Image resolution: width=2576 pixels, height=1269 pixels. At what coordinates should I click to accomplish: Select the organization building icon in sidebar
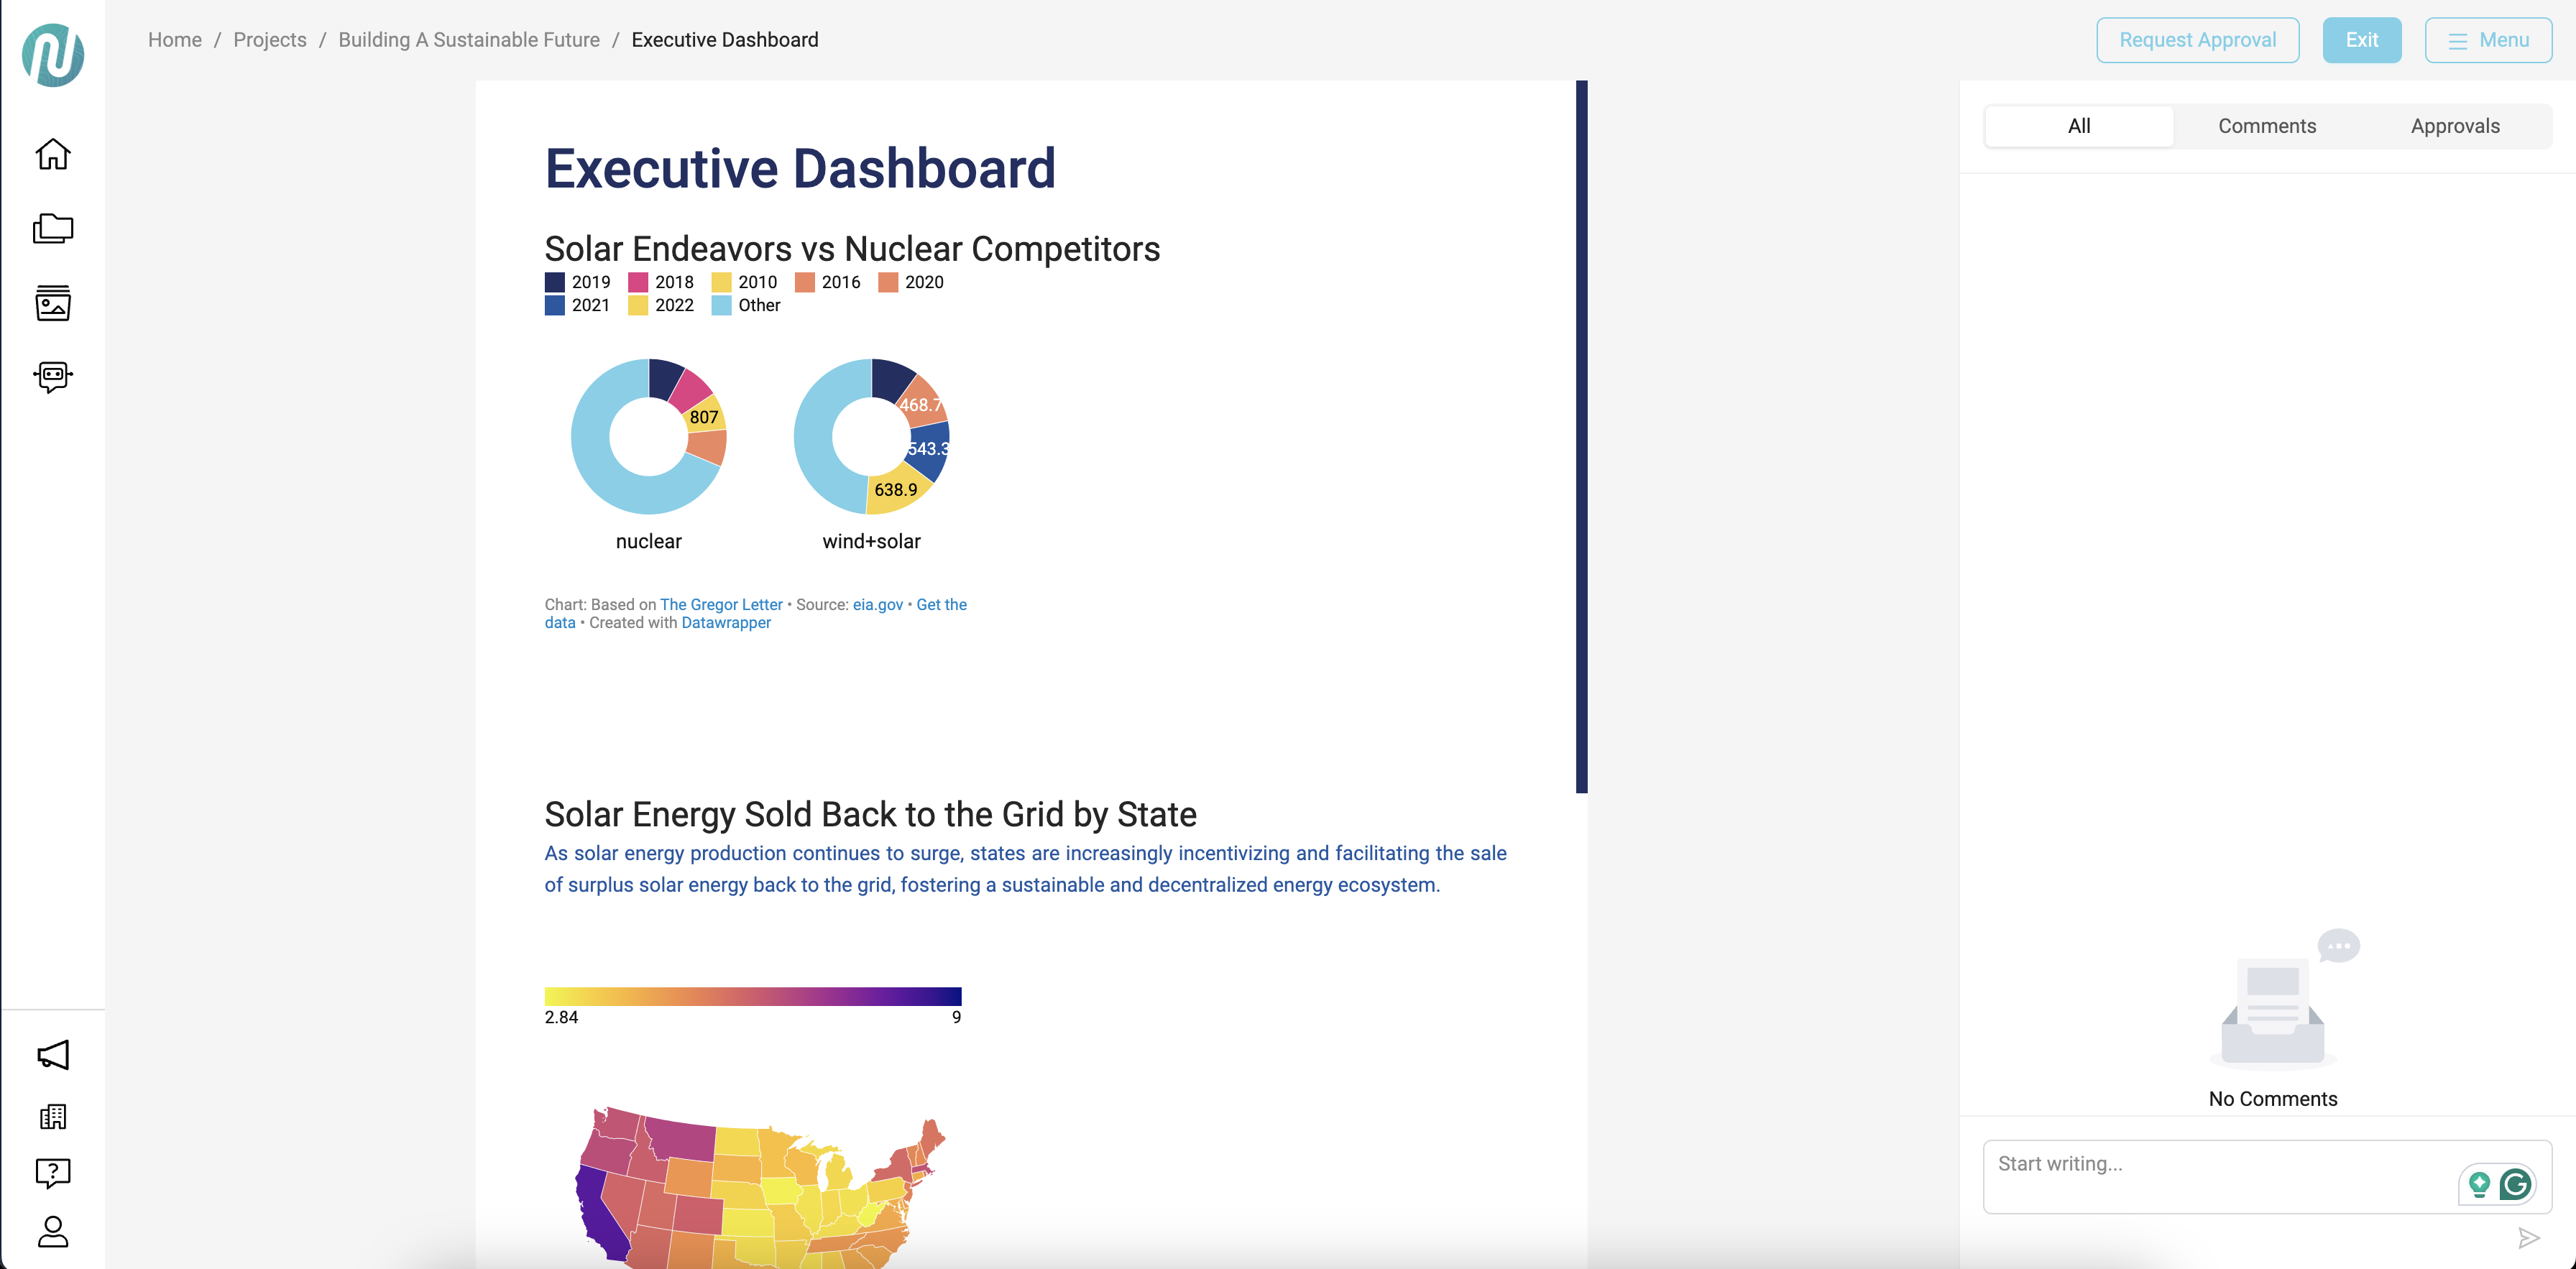coord(52,1117)
